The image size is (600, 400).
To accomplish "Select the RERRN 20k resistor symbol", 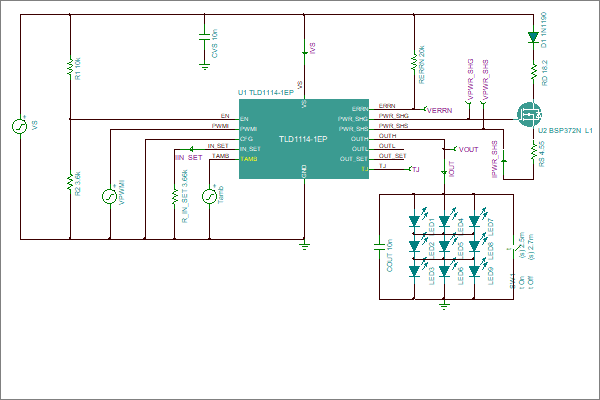I will (414, 61).
